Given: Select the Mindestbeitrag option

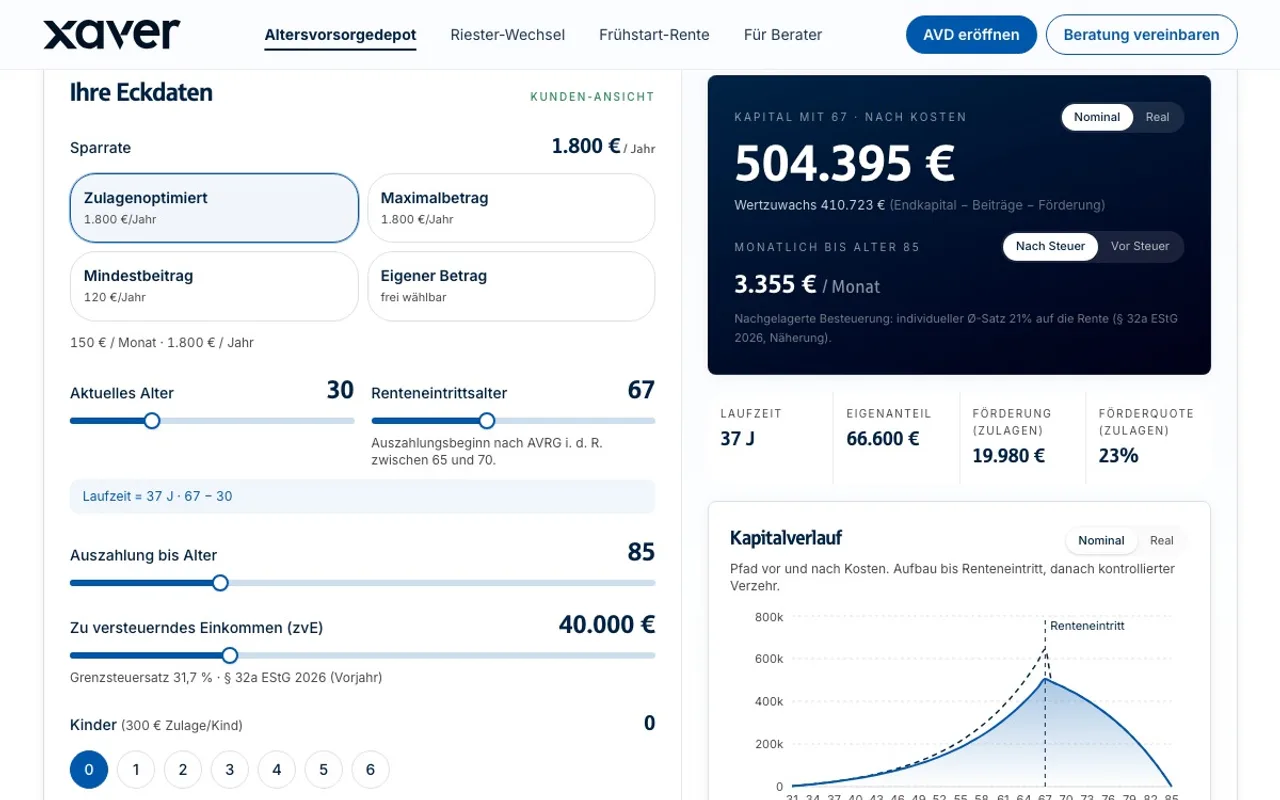Looking at the screenshot, I should [214, 286].
